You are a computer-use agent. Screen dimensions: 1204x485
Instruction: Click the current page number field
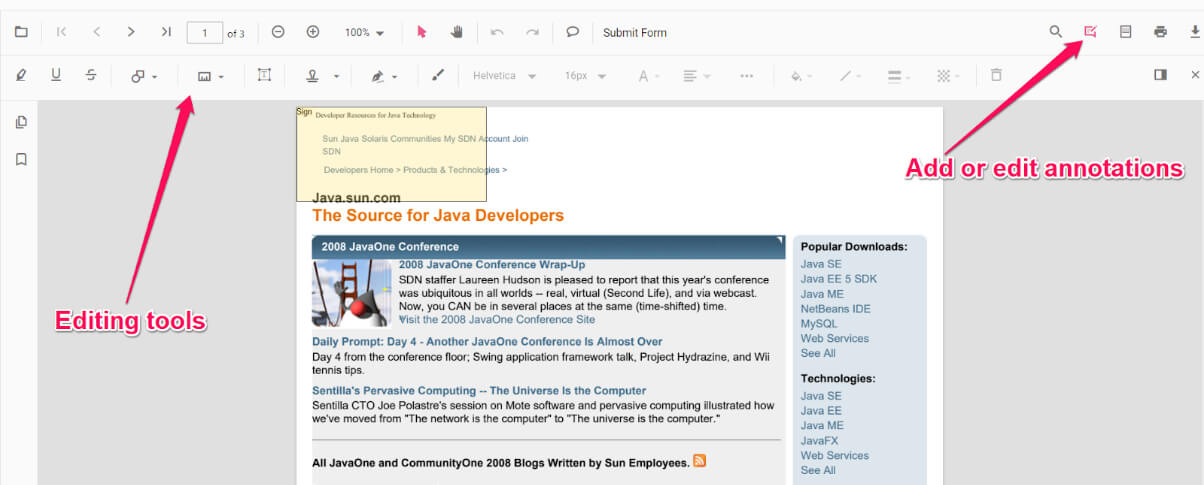tap(205, 33)
